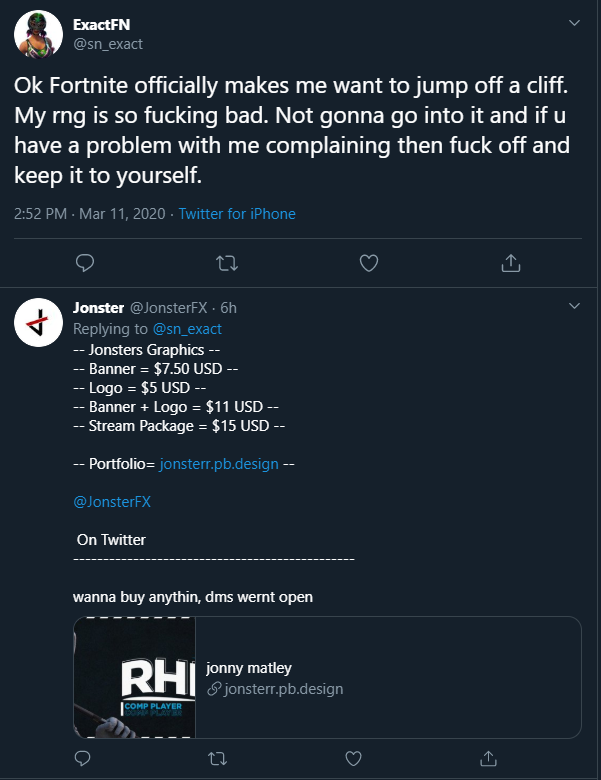Image resolution: width=601 pixels, height=780 pixels.
Task: Click the Twitter for iPhone link
Action: (237, 214)
